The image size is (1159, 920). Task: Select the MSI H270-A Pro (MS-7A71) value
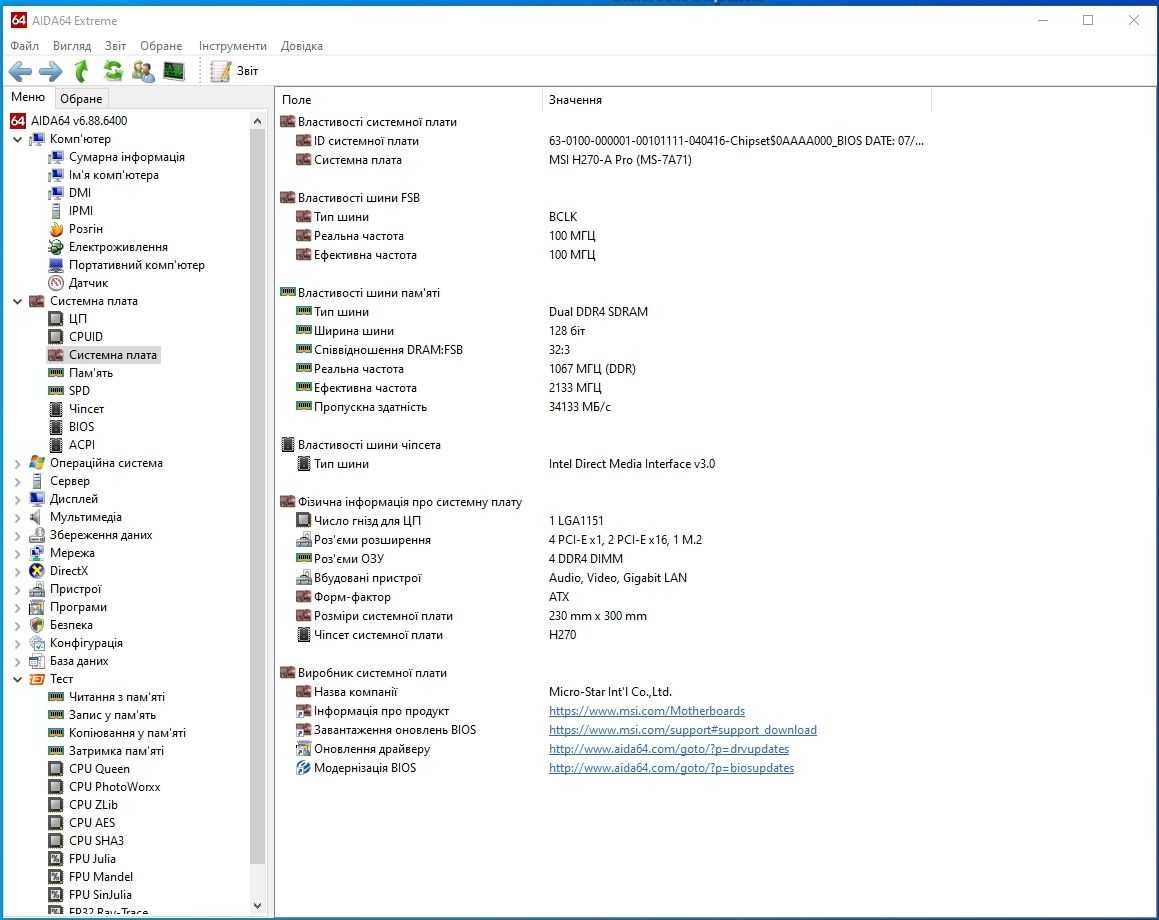[619, 160]
